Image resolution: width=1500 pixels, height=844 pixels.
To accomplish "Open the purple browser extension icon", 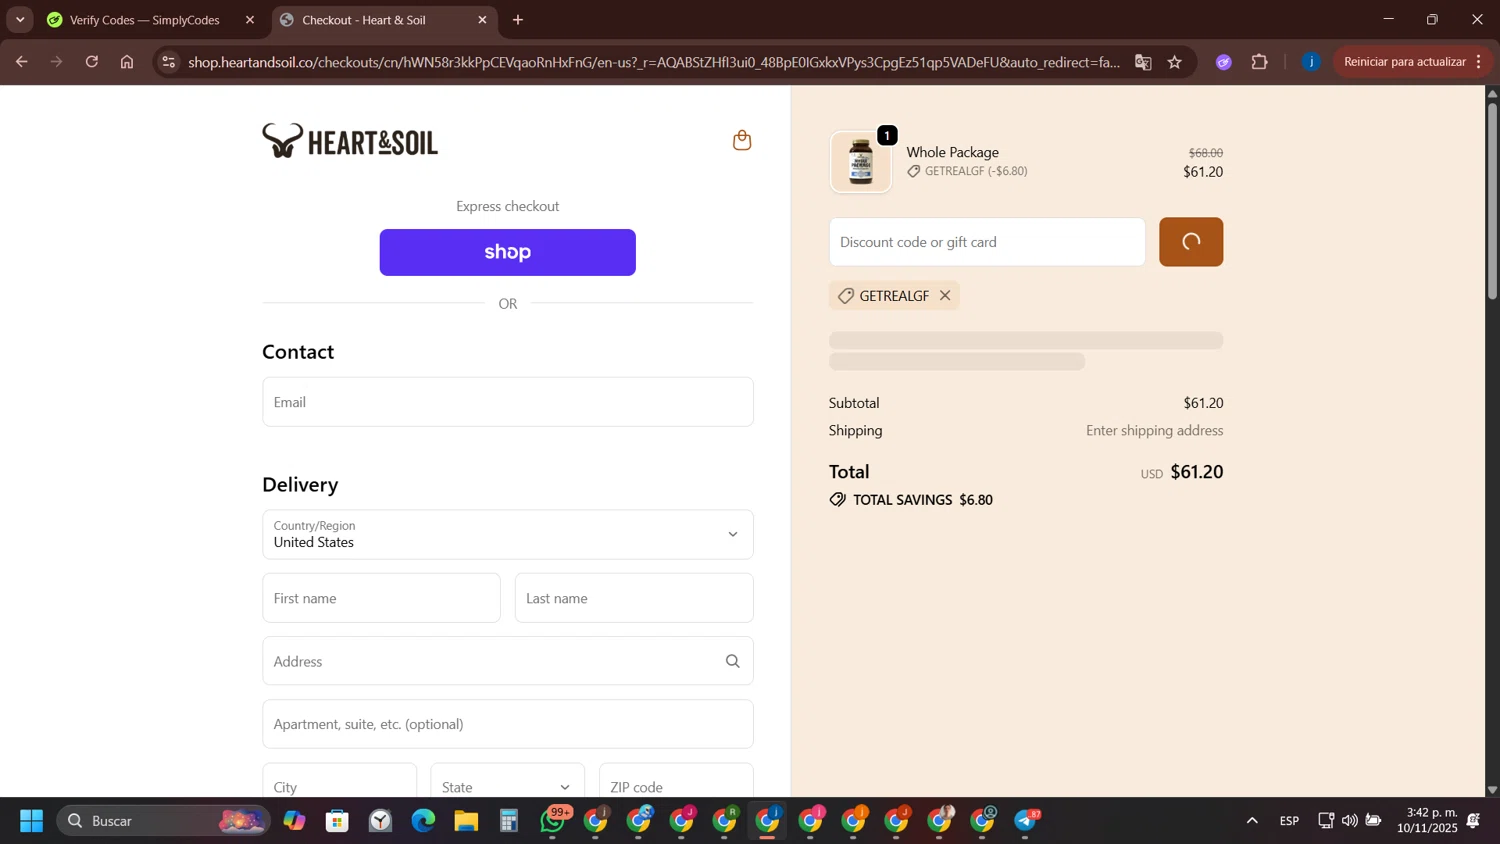I will pyautogui.click(x=1223, y=62).
